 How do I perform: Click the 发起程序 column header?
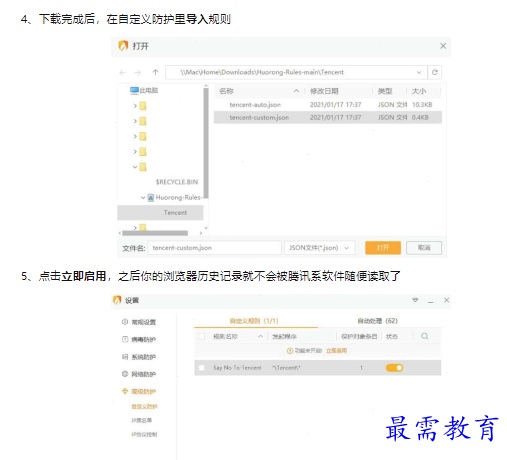(x=284, y=336)
